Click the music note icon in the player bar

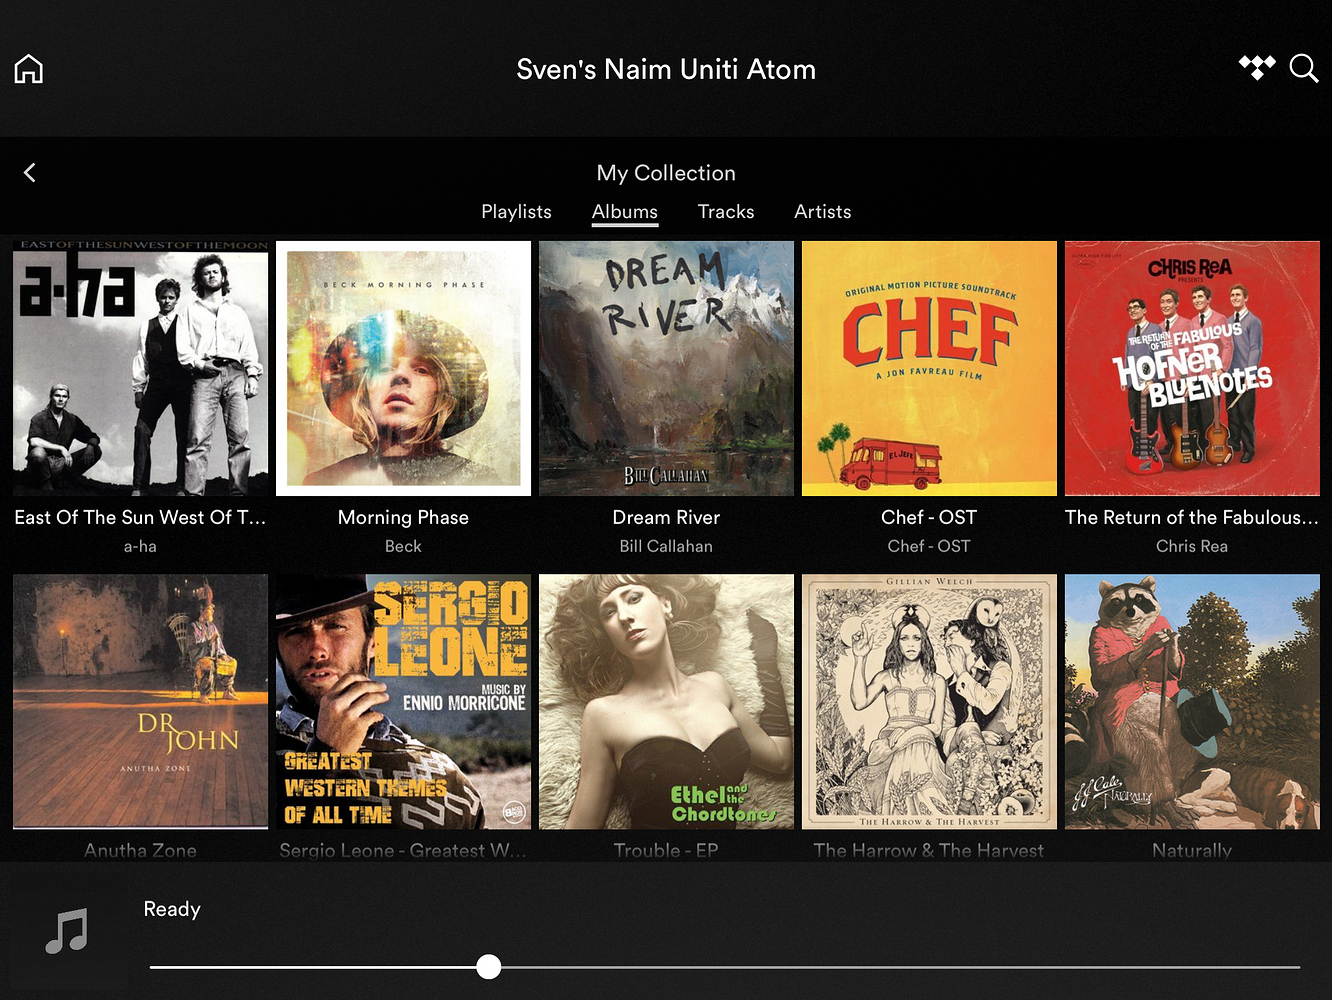66,932
